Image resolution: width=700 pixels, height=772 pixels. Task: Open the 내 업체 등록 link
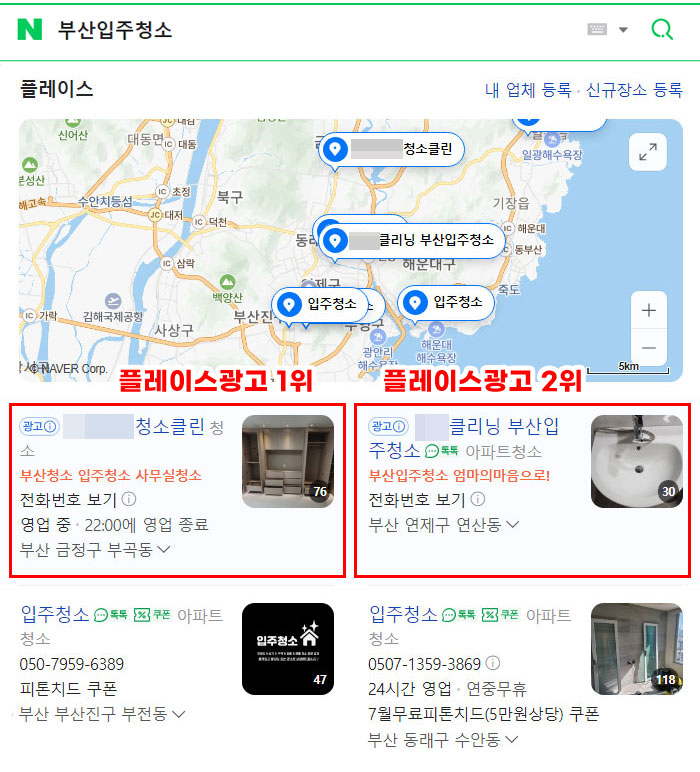tap(528, 90)
